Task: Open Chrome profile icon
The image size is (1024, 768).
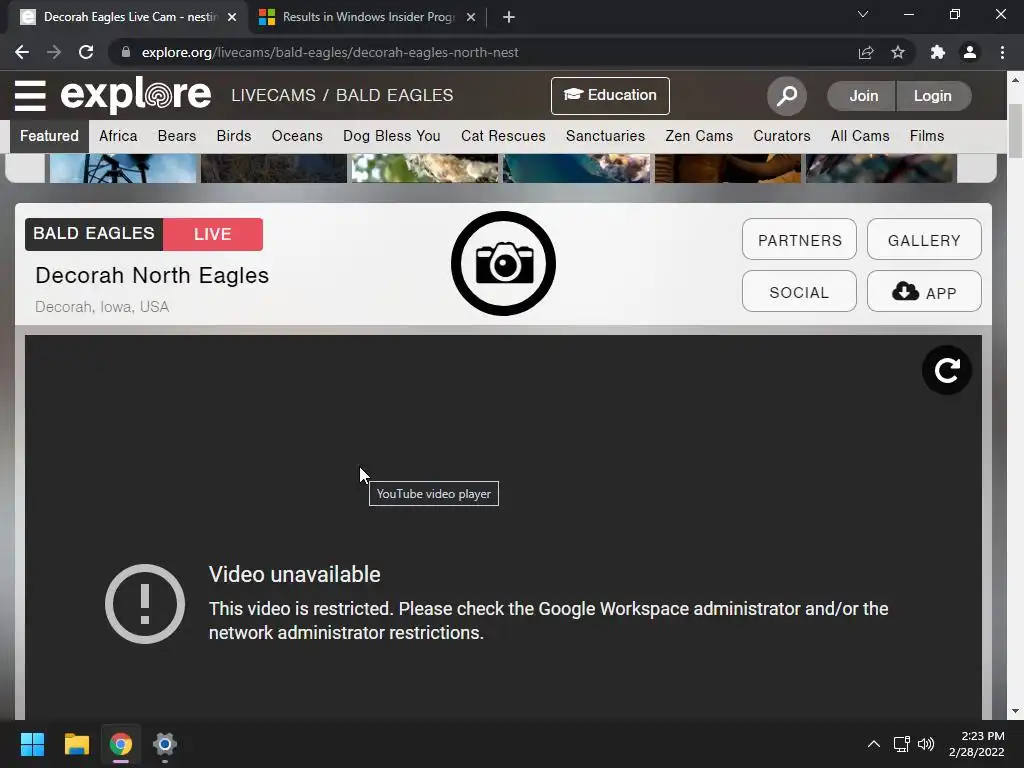Action: point(970,52)
